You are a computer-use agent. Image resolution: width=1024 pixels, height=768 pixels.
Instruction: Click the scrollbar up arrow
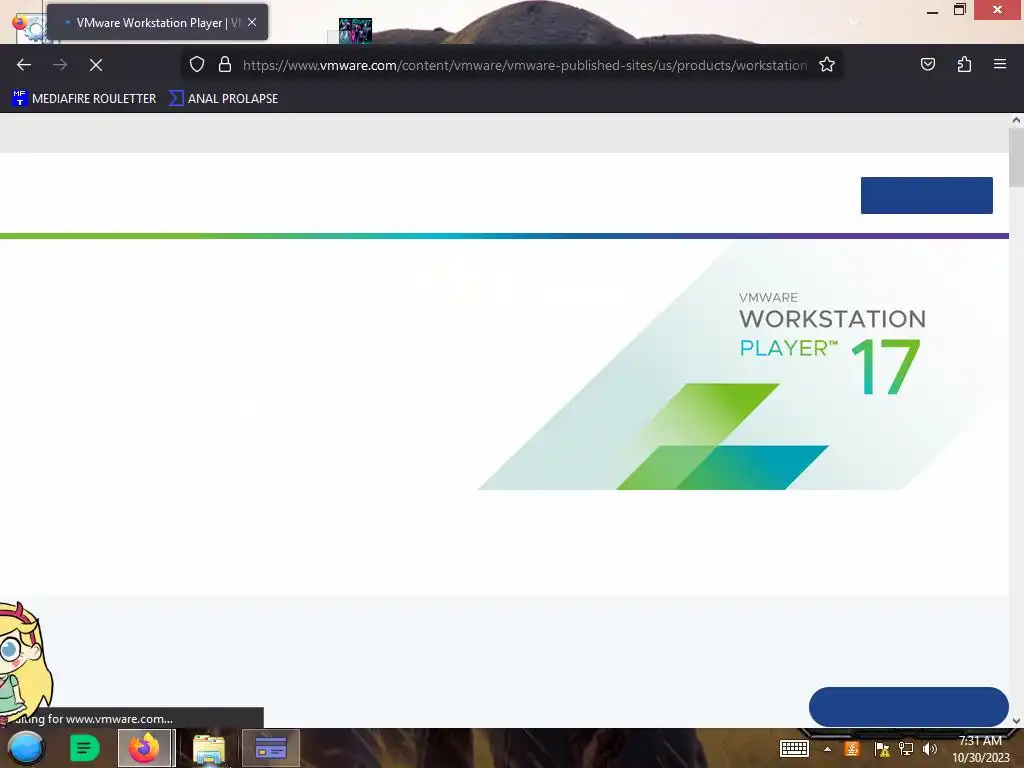tap(1016, 120)
